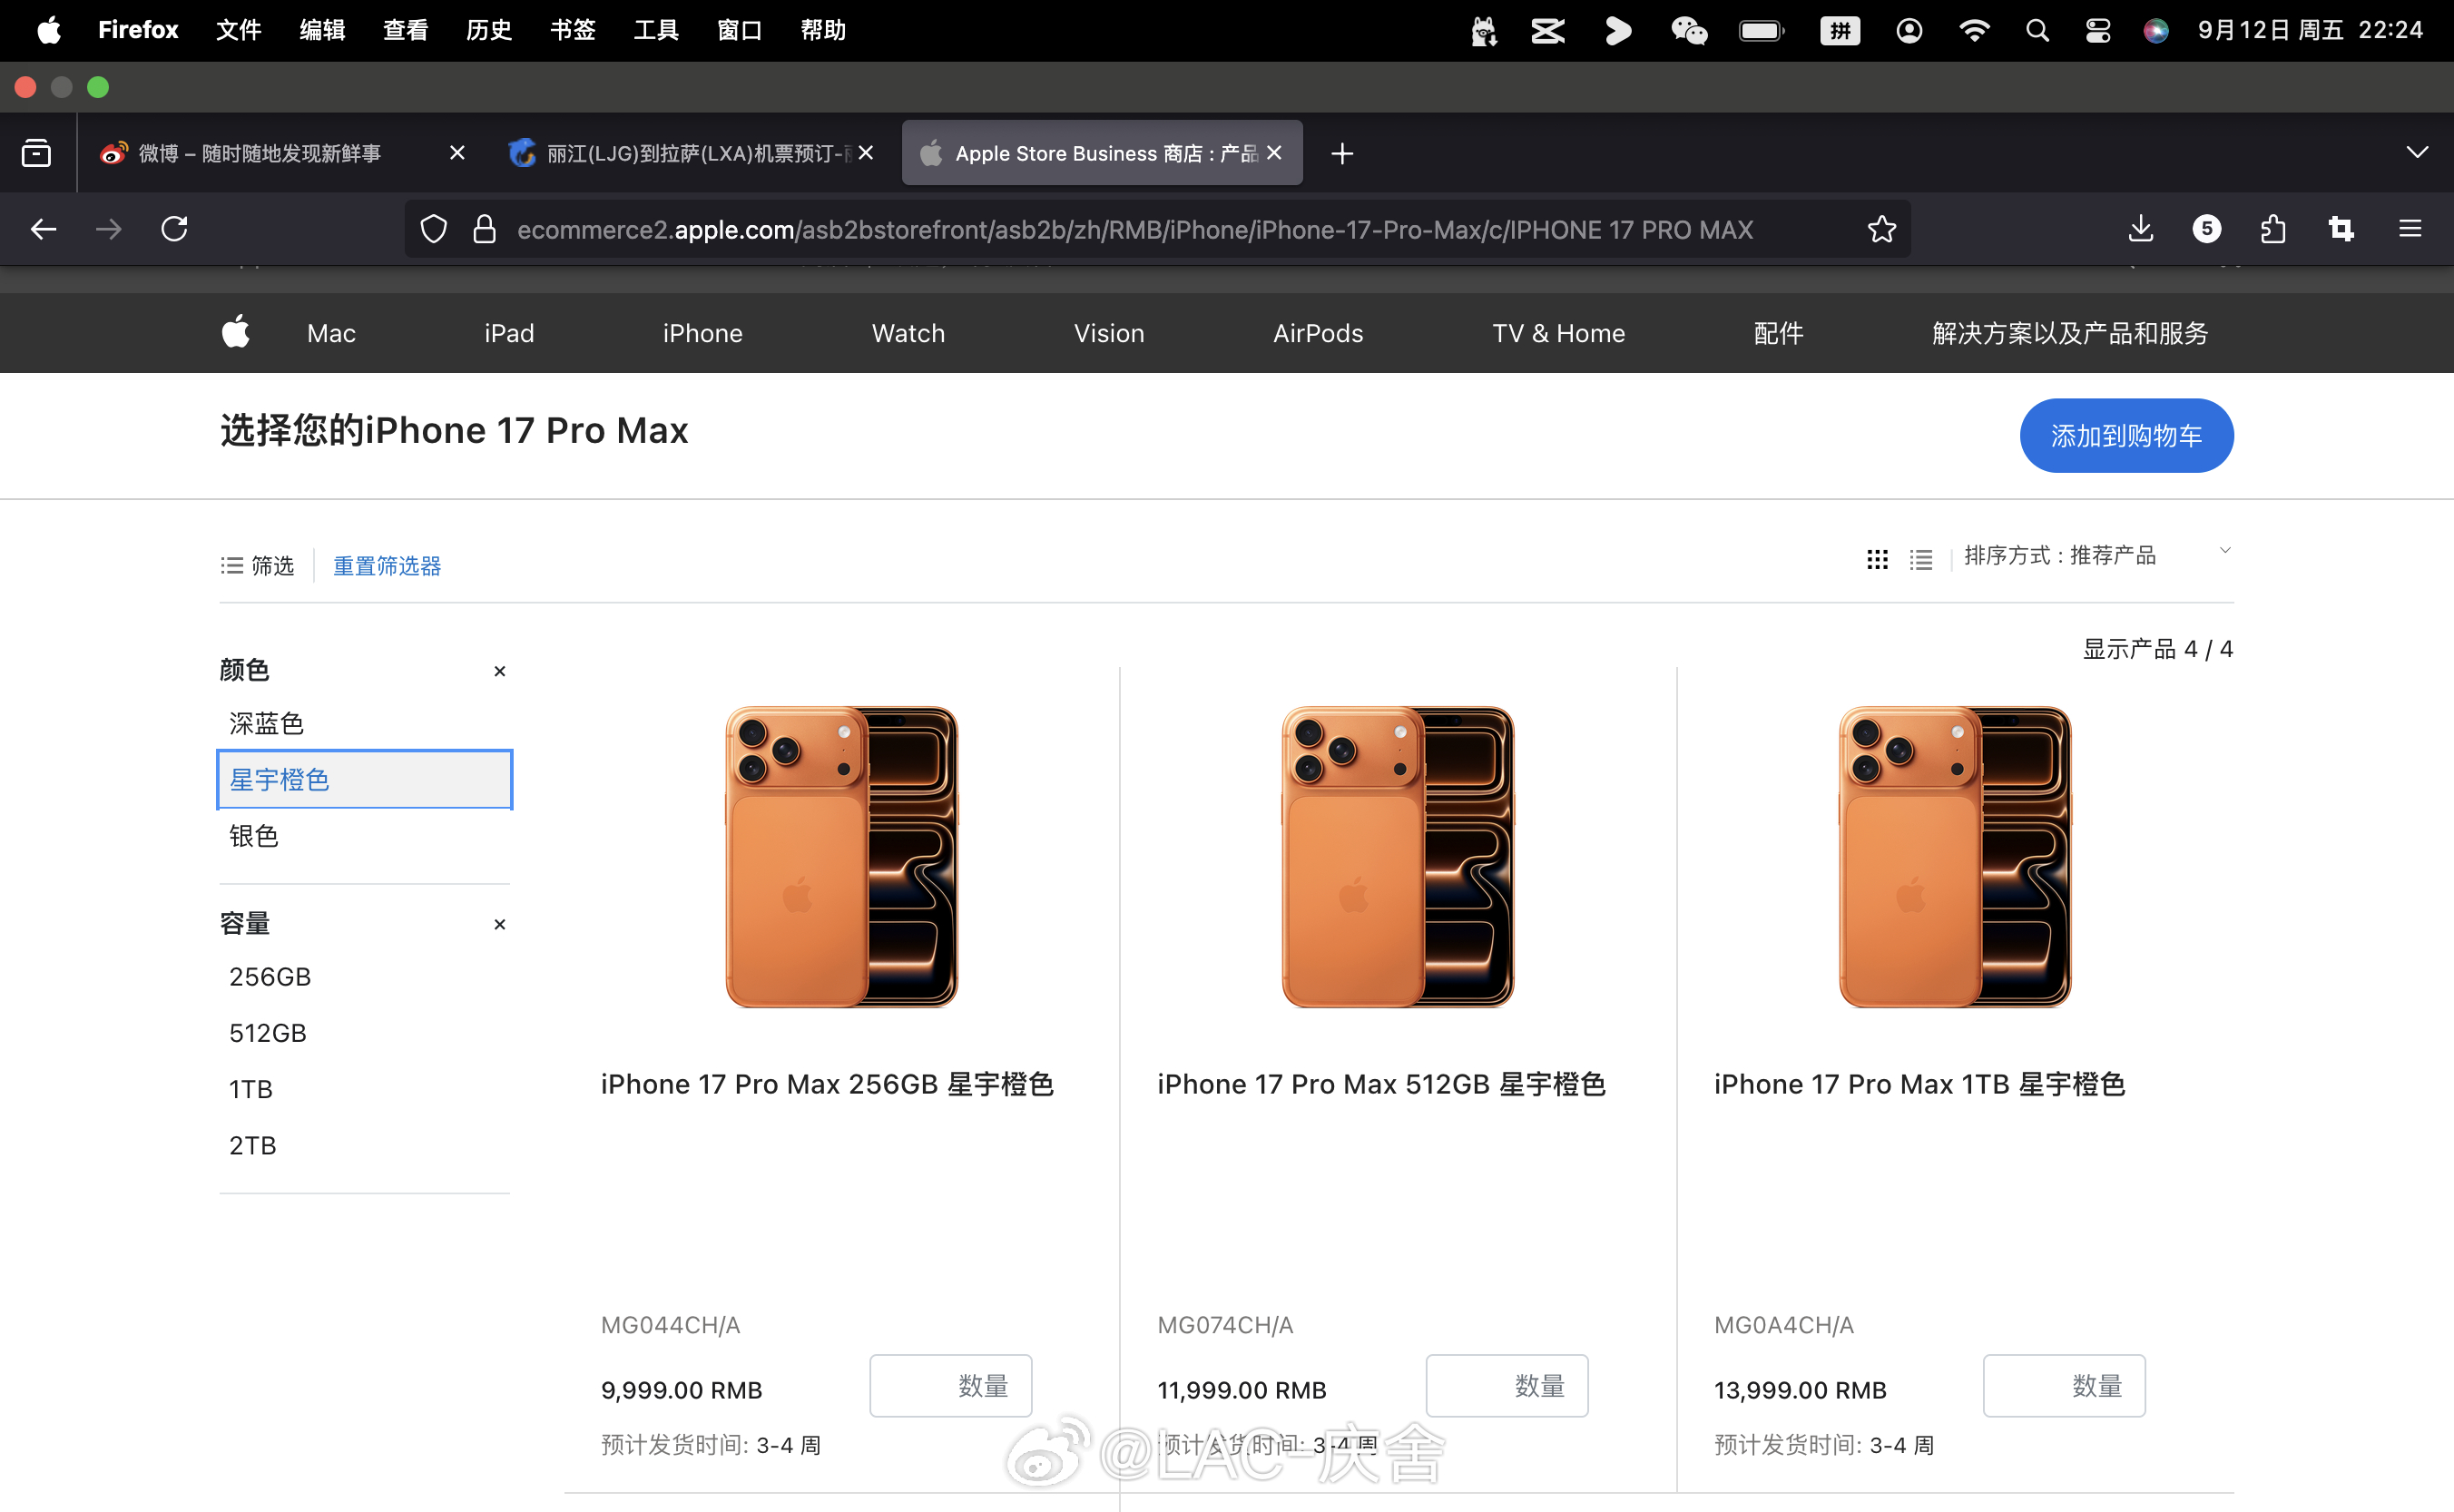
Task: Go back to the previous page
Action: 43,229
